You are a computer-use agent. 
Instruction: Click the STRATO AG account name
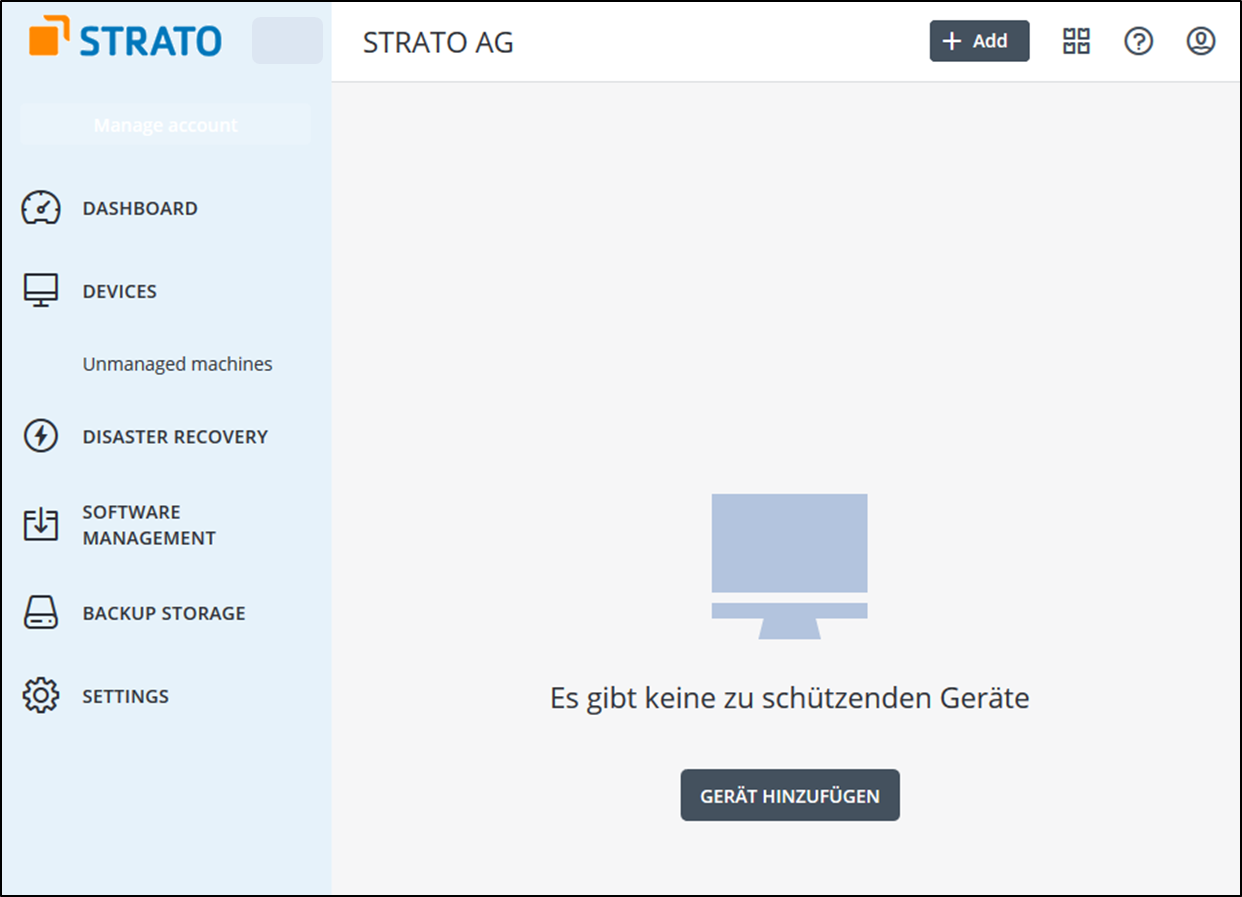(439, 43)
